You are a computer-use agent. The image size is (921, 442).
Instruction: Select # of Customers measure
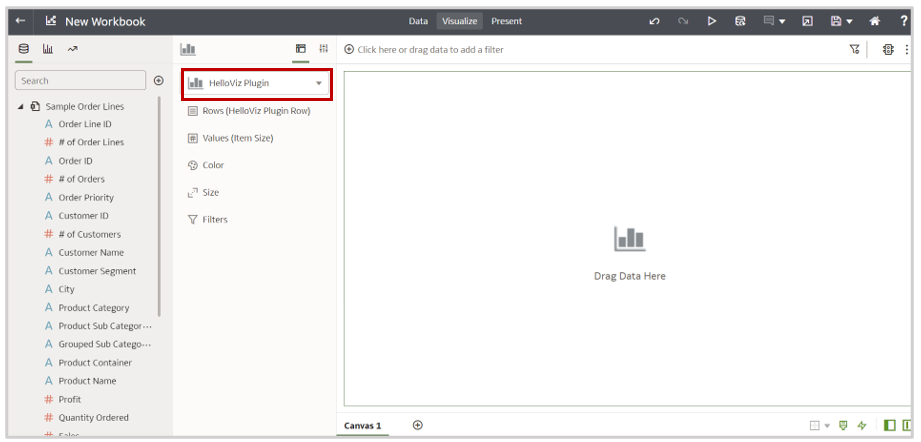pyautogui.click(x=89, y=234)
